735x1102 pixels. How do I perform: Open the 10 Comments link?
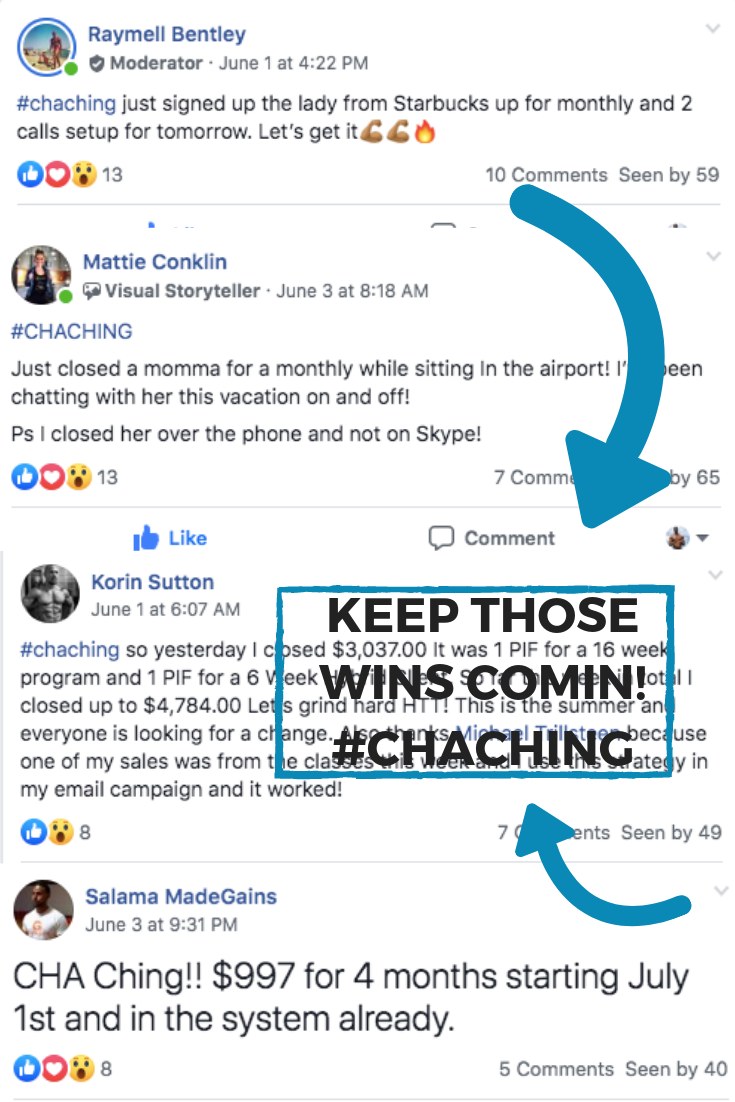tap(546, 175)
